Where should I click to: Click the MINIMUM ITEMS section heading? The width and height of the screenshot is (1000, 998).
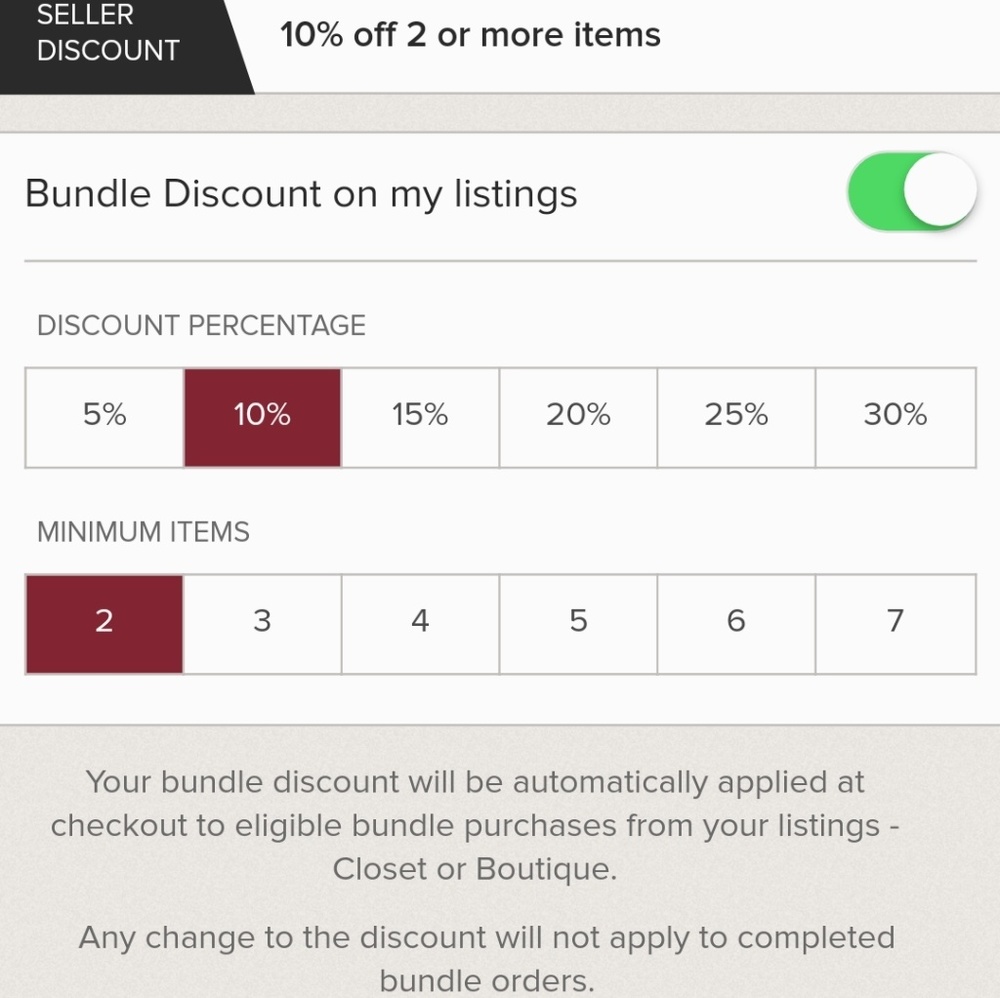pyautogui.click(x=143, y=532)
